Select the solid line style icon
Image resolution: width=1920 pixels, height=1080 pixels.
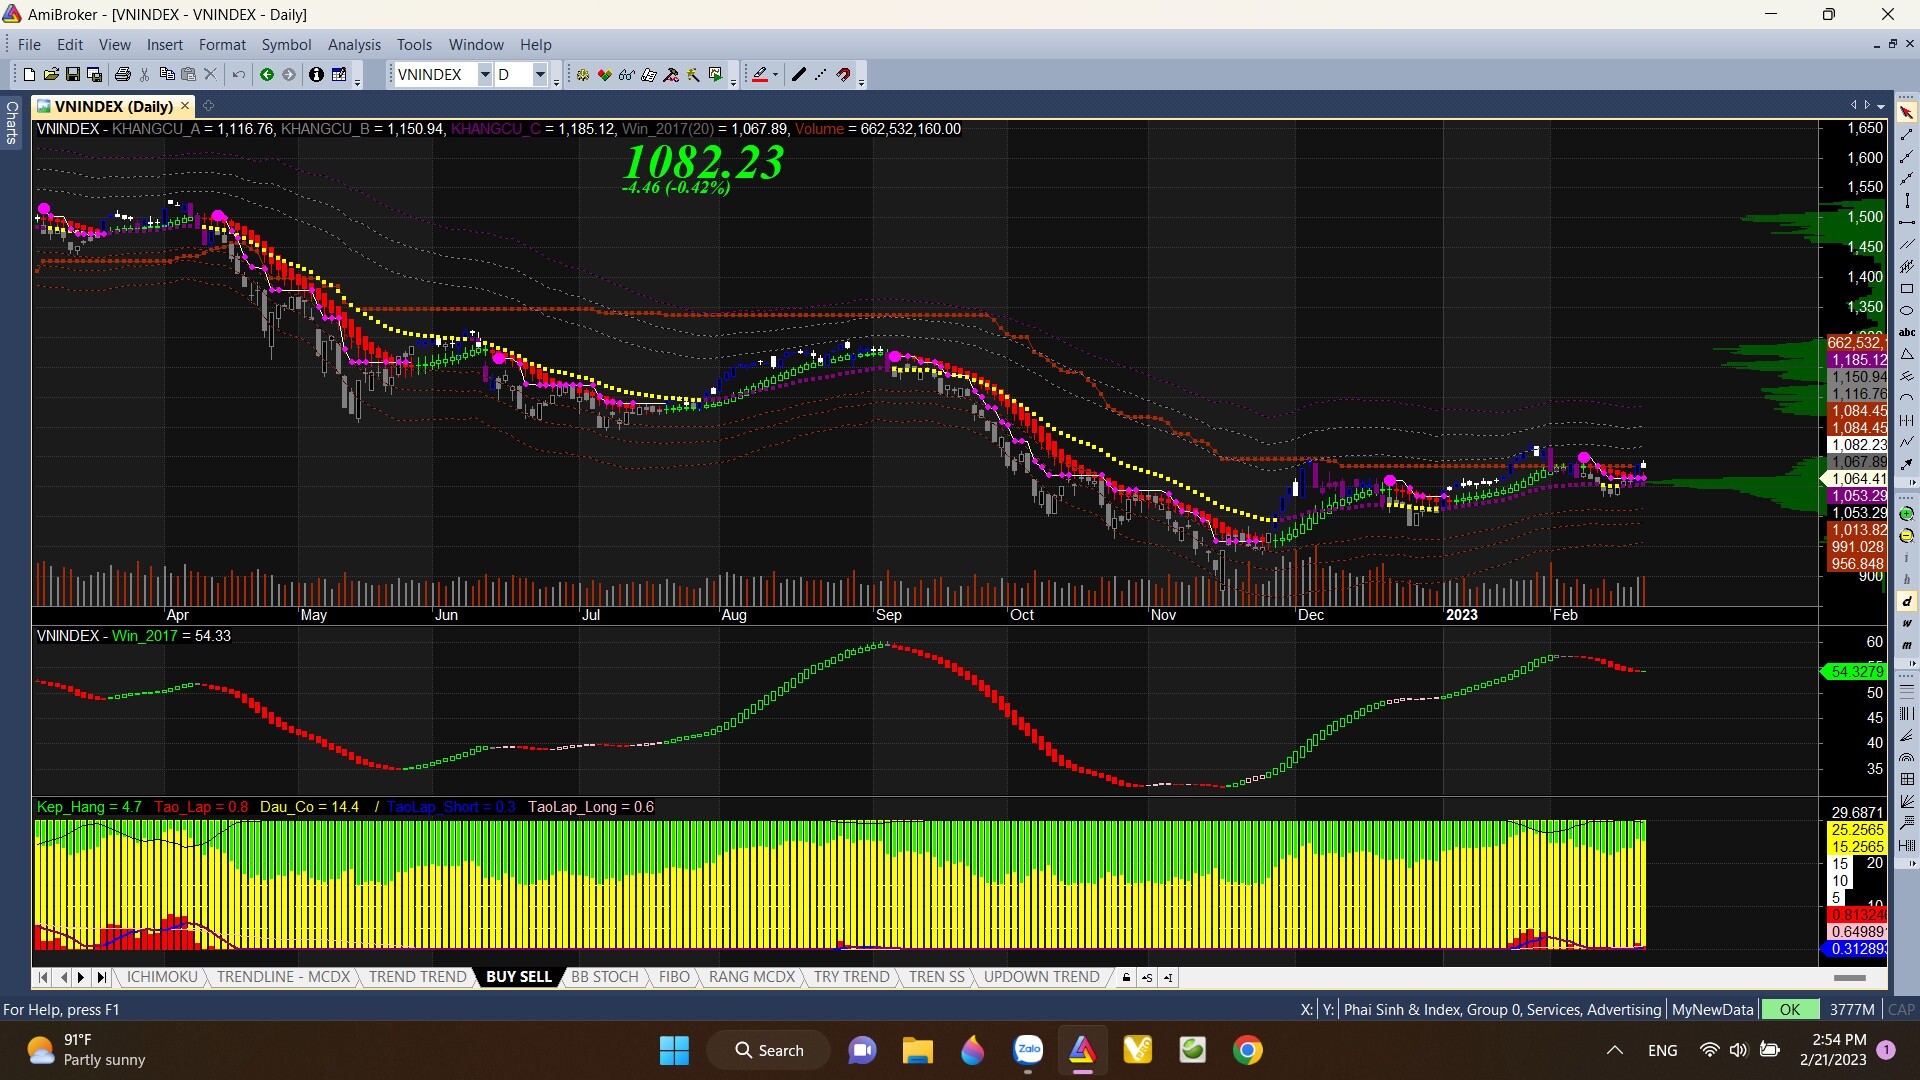coord(798,75)
